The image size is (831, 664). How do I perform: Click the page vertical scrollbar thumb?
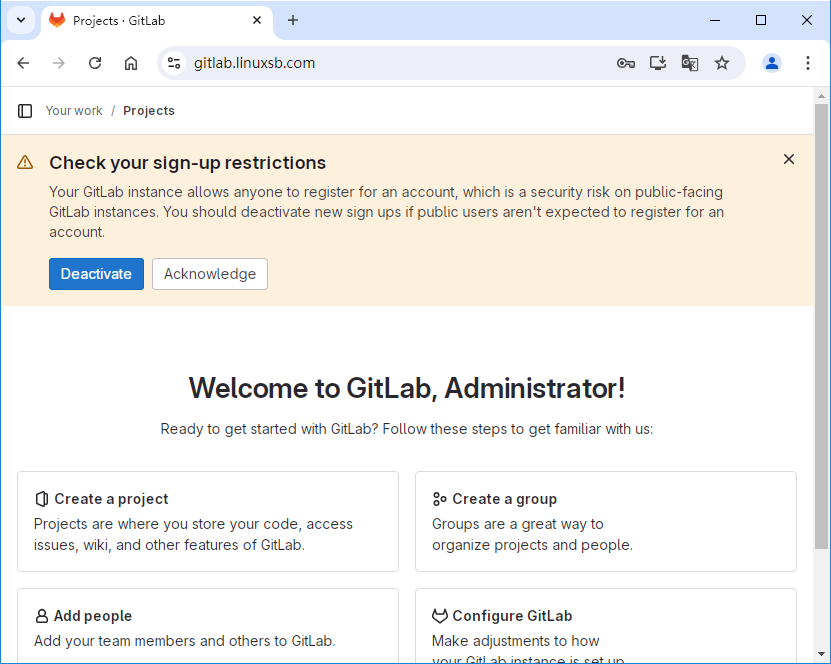tap(821, 326)
